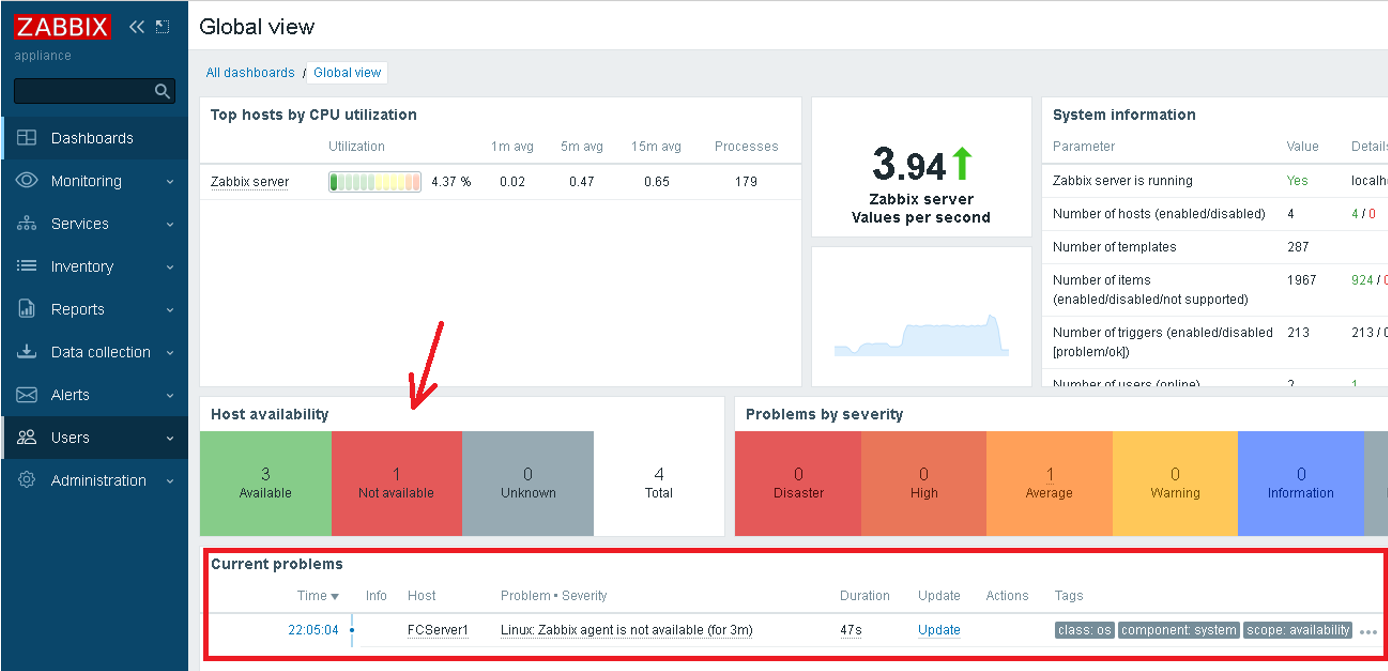Screen dimensions: 1388x671
Task: Open the three-dots tags overflow for FCServer1
Action: 1368,632
